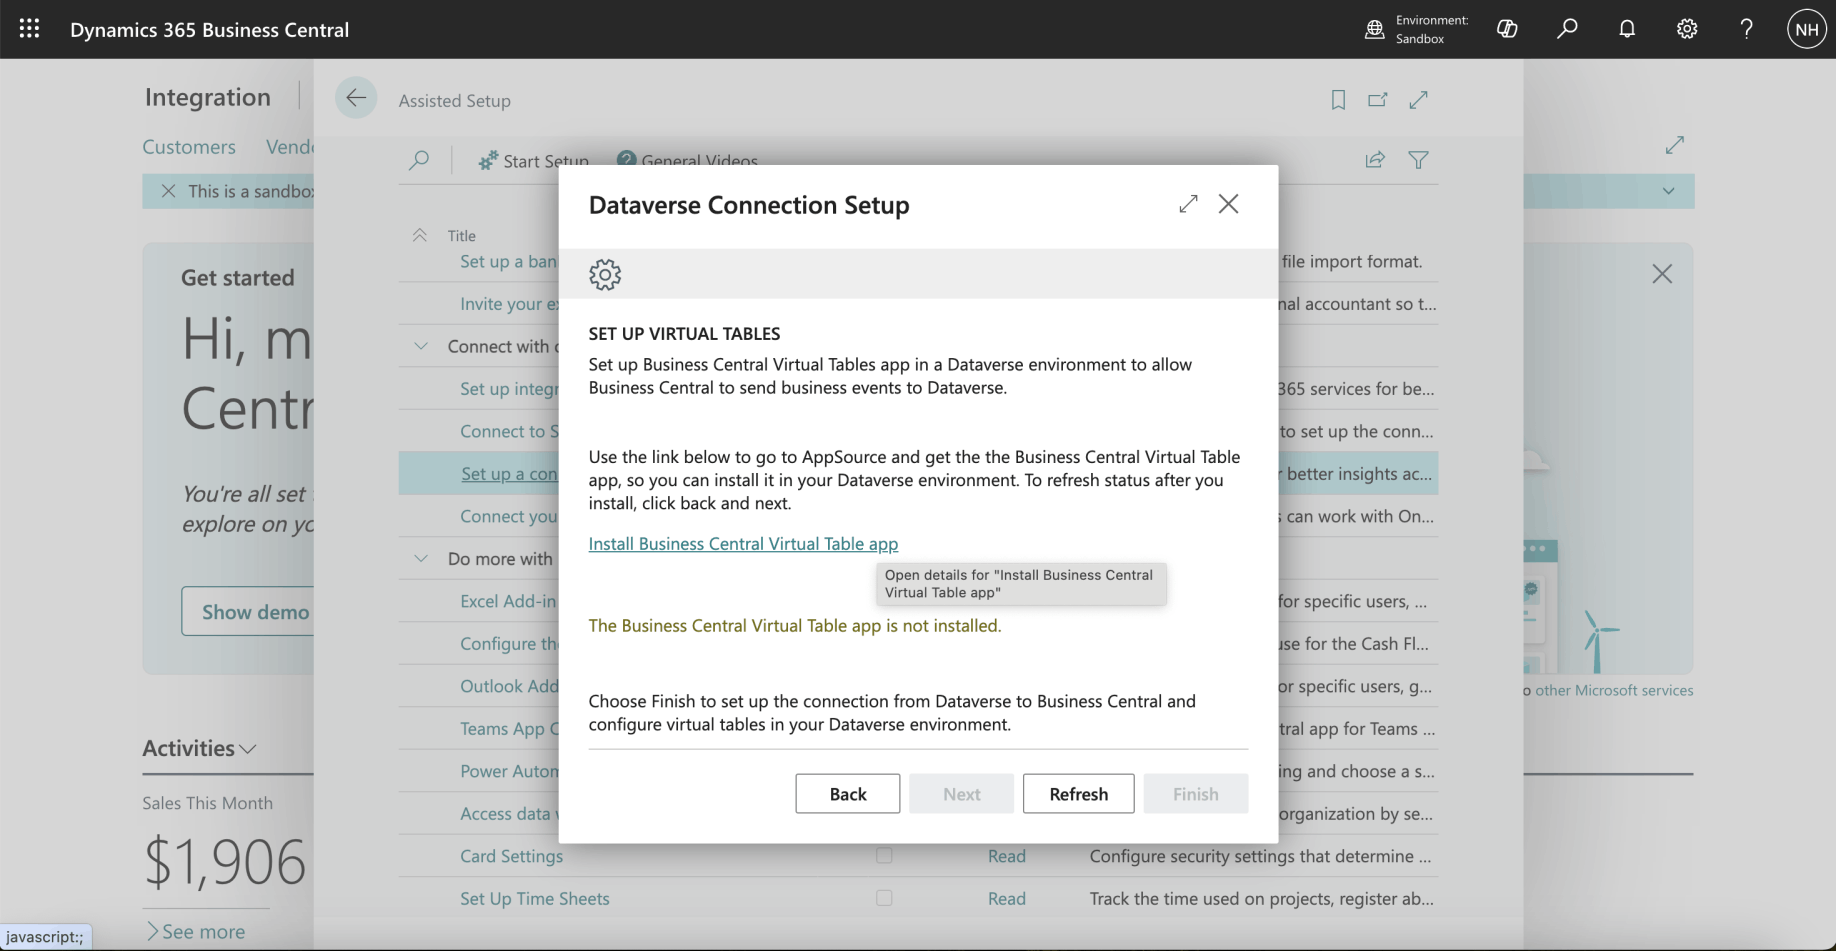The image size is (1836, 951).
Task: Open the Card Settings setup link
Action: 511,856
